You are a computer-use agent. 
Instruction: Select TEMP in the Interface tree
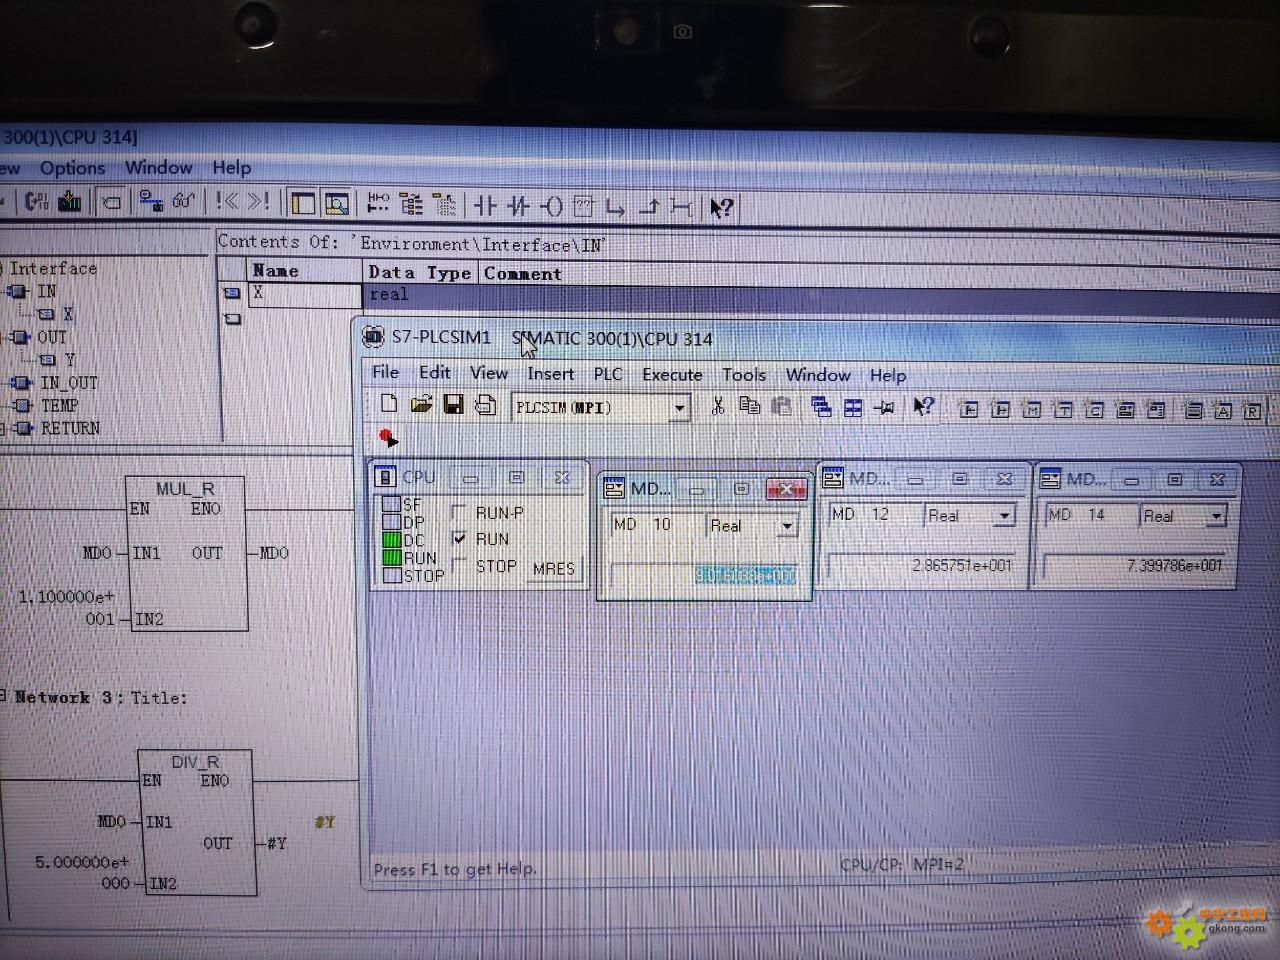click(x=59, y=405)
